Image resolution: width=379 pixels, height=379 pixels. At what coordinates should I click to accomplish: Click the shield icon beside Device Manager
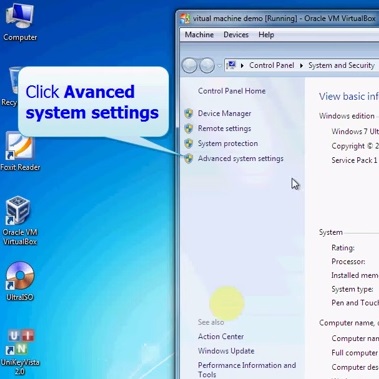189,114
